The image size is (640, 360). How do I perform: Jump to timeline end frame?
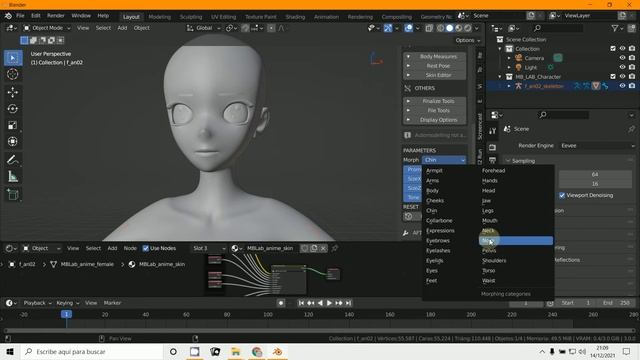point(348,303)
